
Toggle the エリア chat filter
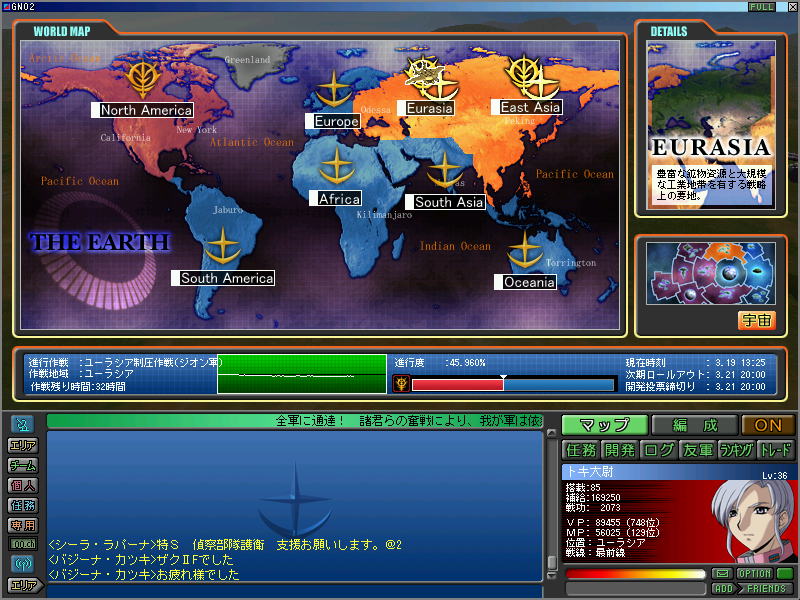pos(23,445)
